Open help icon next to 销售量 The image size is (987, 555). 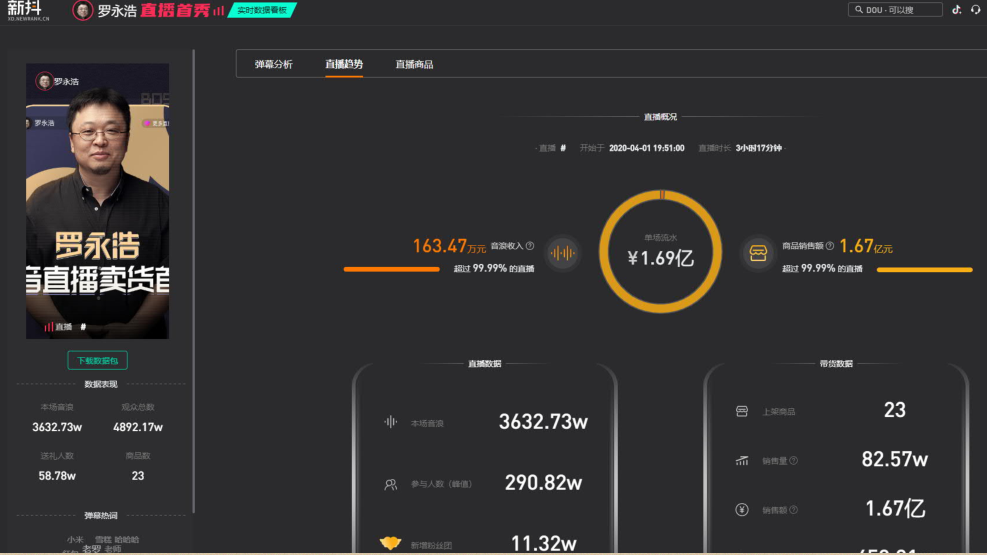794,461
